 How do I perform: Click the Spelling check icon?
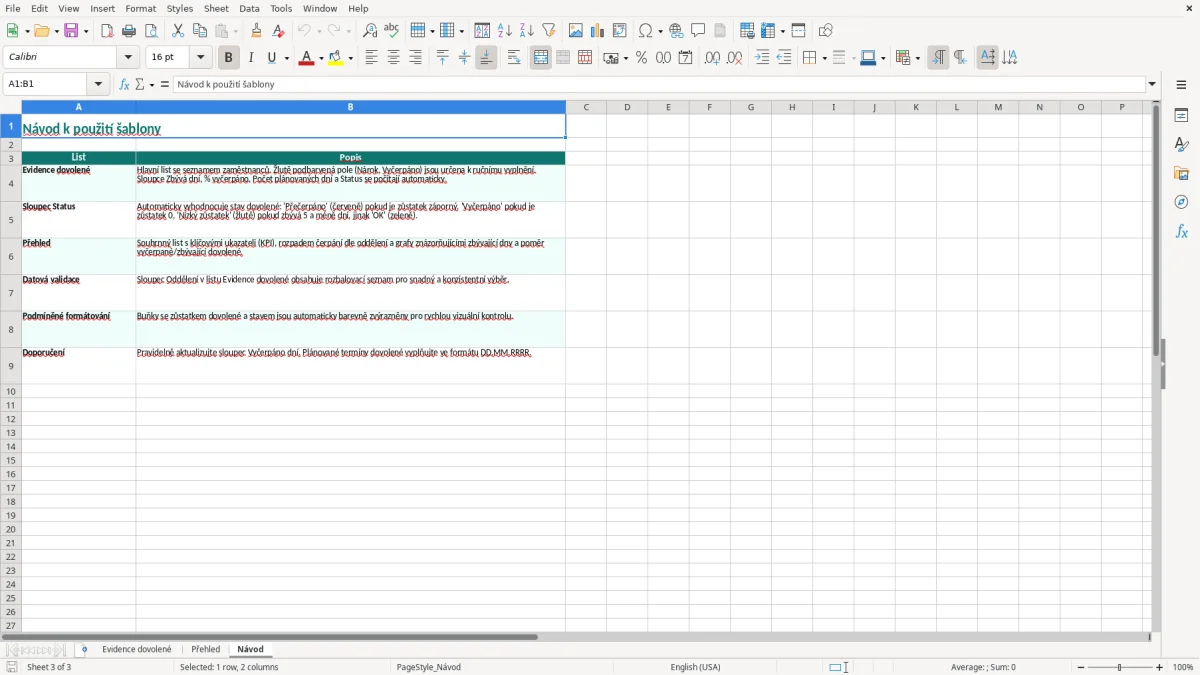pyautogui.click(x=392, y=31)
